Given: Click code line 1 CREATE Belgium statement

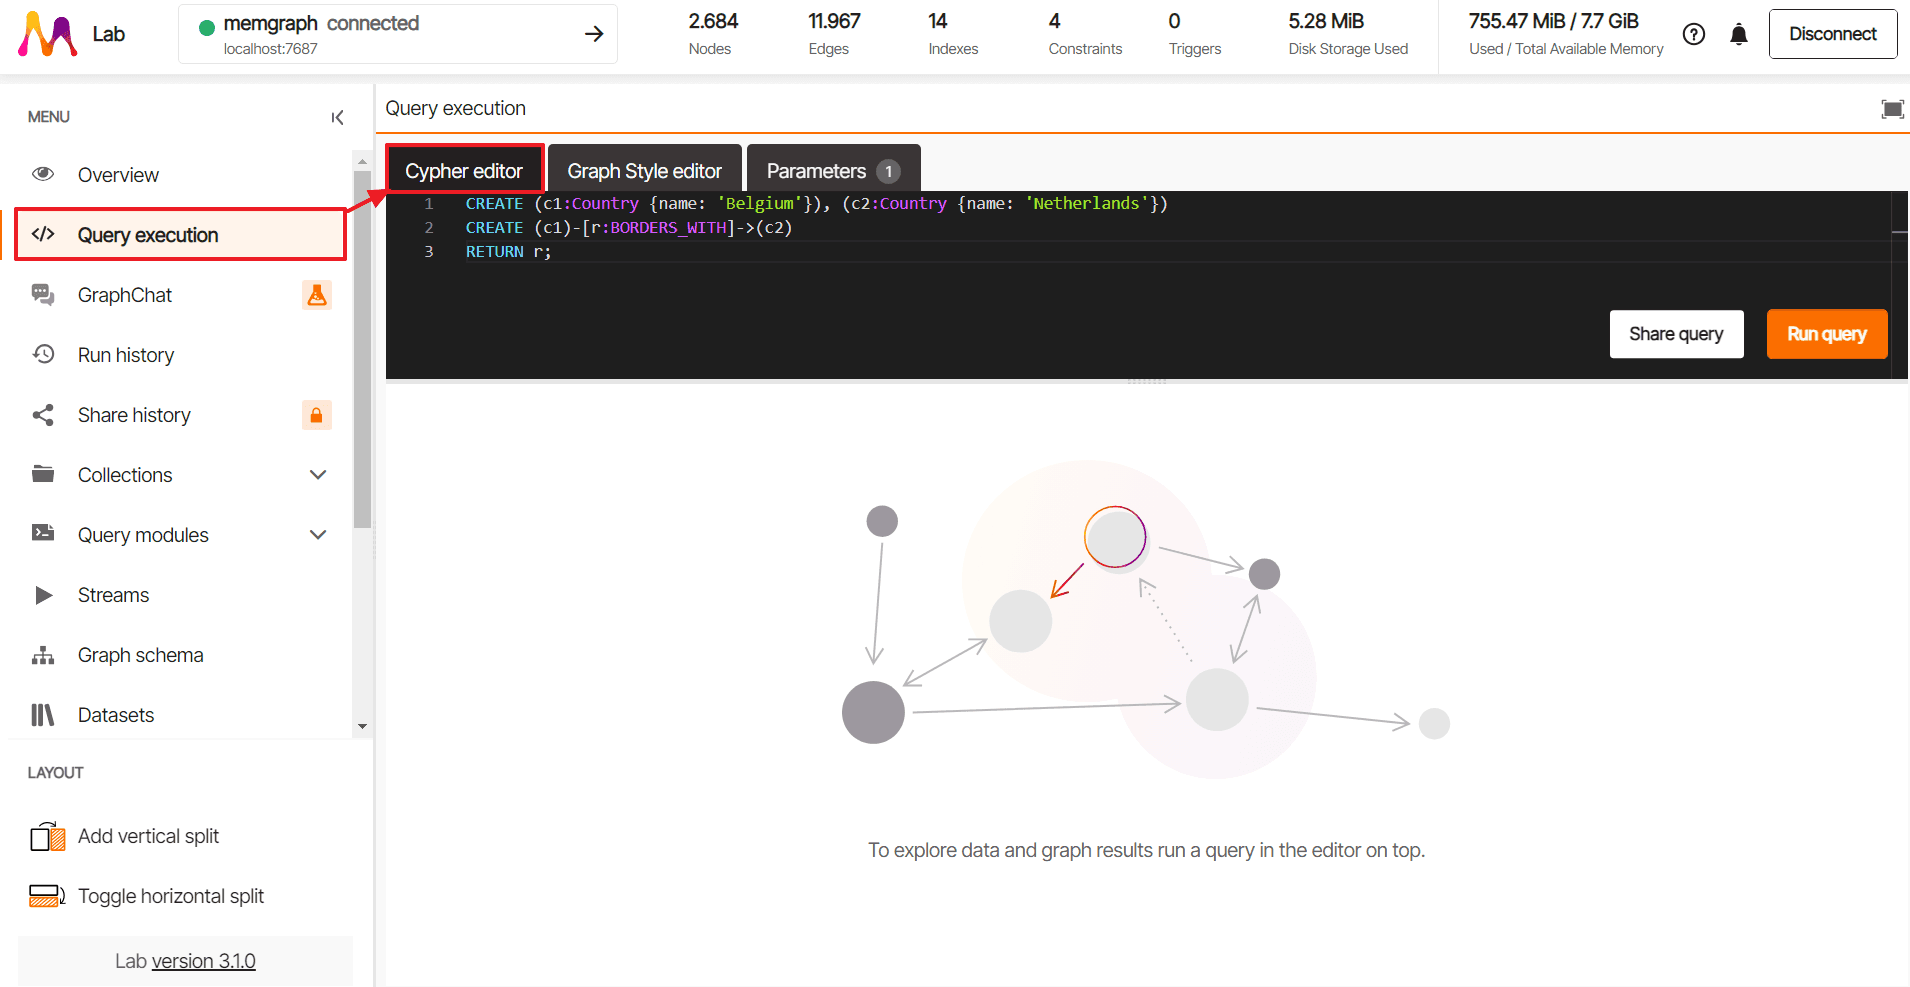Looking at the screenshot, I should point(816,204).
